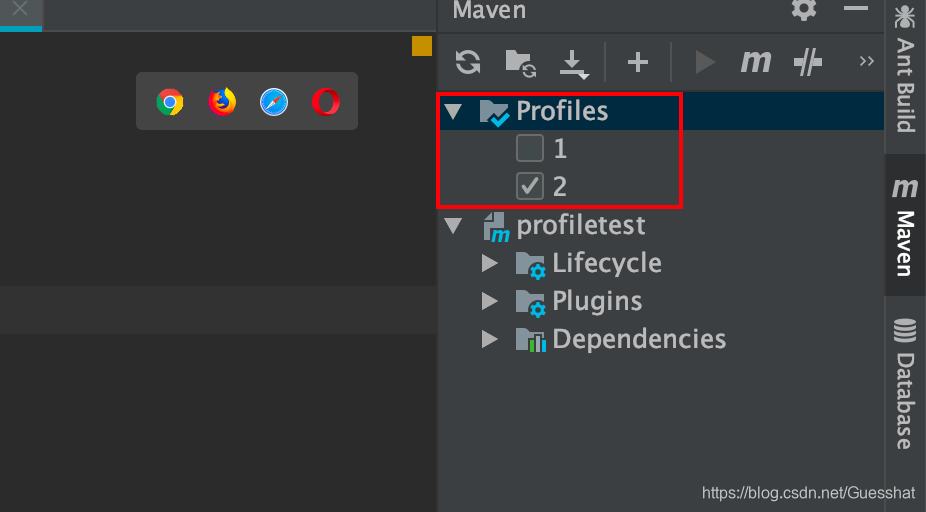Open in Firefox browser icon

point(222,102)
